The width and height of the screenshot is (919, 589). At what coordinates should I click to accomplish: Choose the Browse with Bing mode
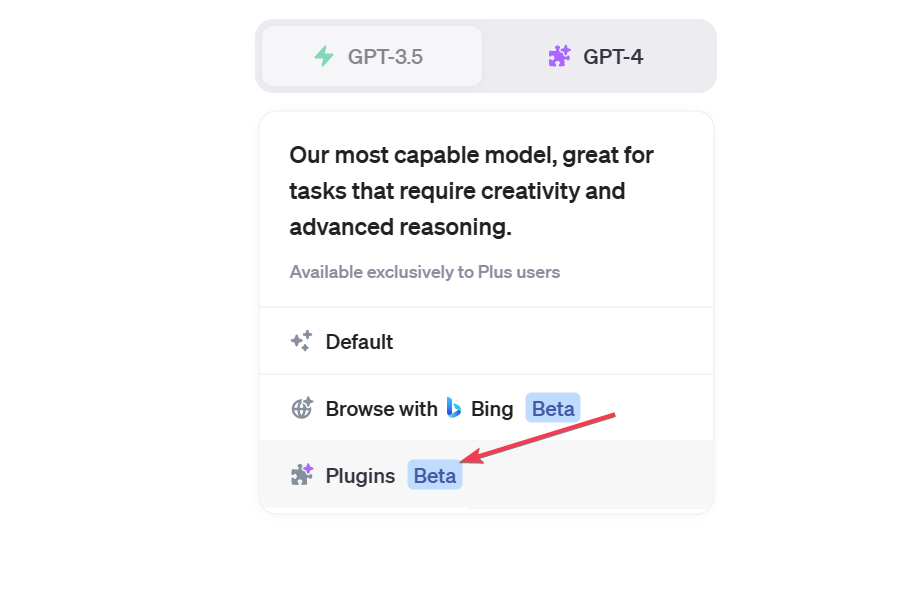tap(486, 408)
